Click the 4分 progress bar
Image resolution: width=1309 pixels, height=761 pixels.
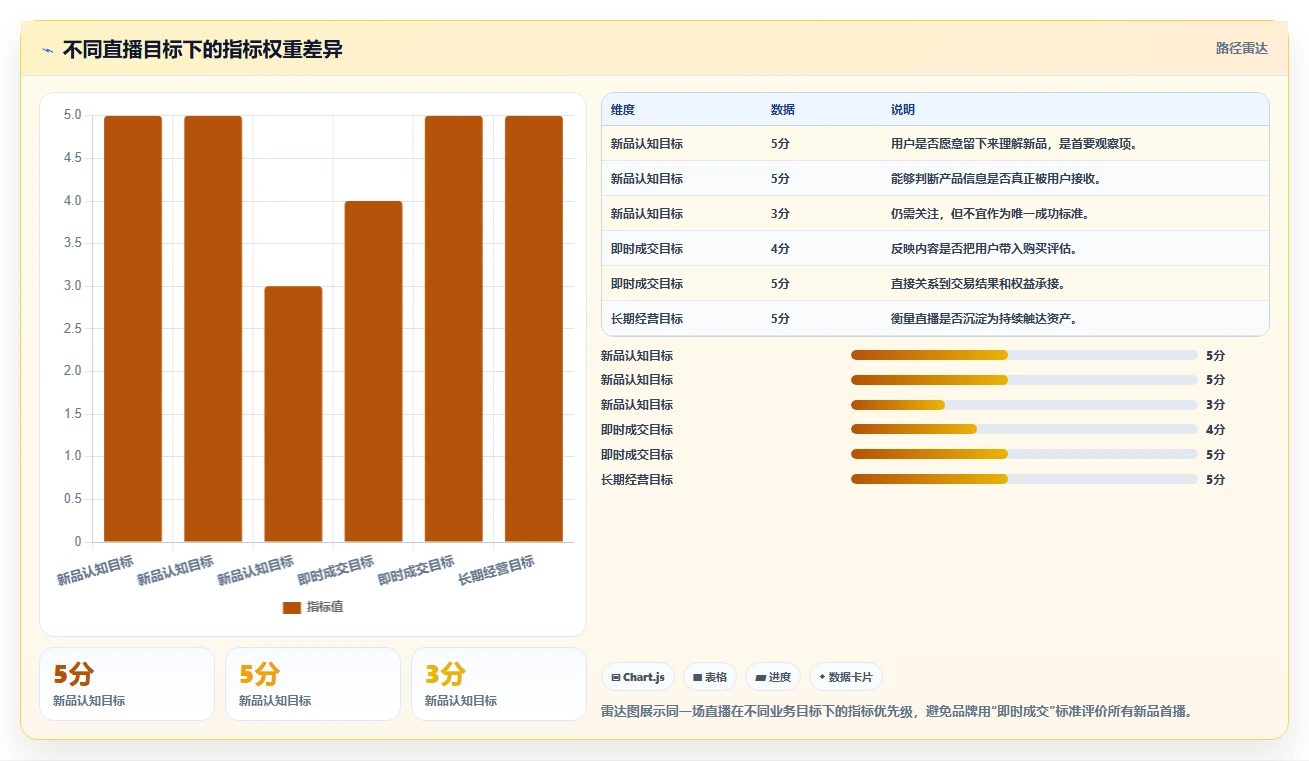coord(1024,430)
